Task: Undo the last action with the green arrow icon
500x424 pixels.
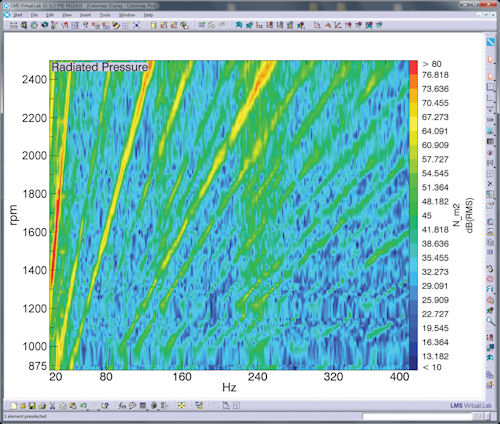Action: (83, 405)
